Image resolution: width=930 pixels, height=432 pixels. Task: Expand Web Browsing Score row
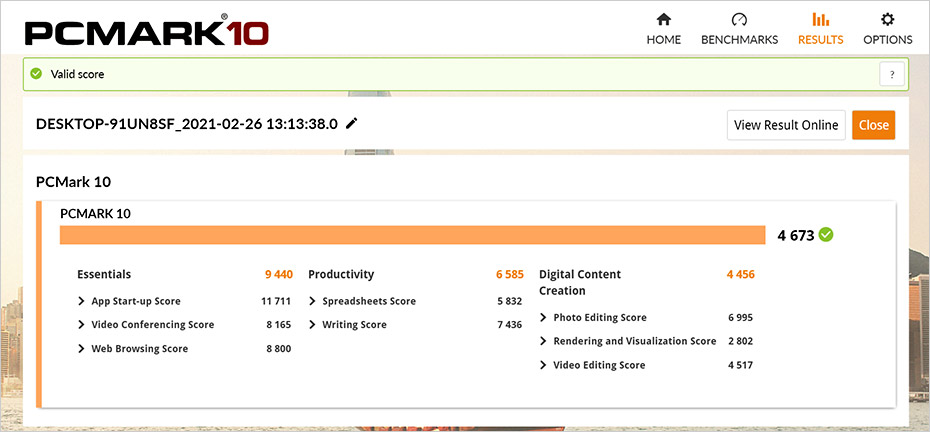point(81,348)
